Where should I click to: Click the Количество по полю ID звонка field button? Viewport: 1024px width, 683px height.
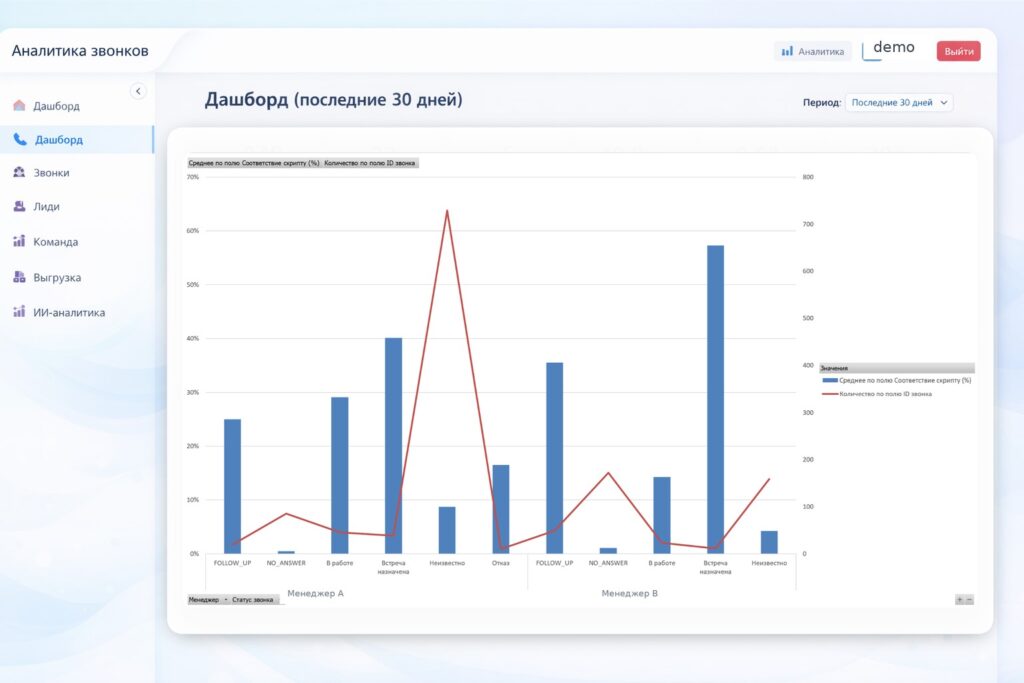[370, 162]
